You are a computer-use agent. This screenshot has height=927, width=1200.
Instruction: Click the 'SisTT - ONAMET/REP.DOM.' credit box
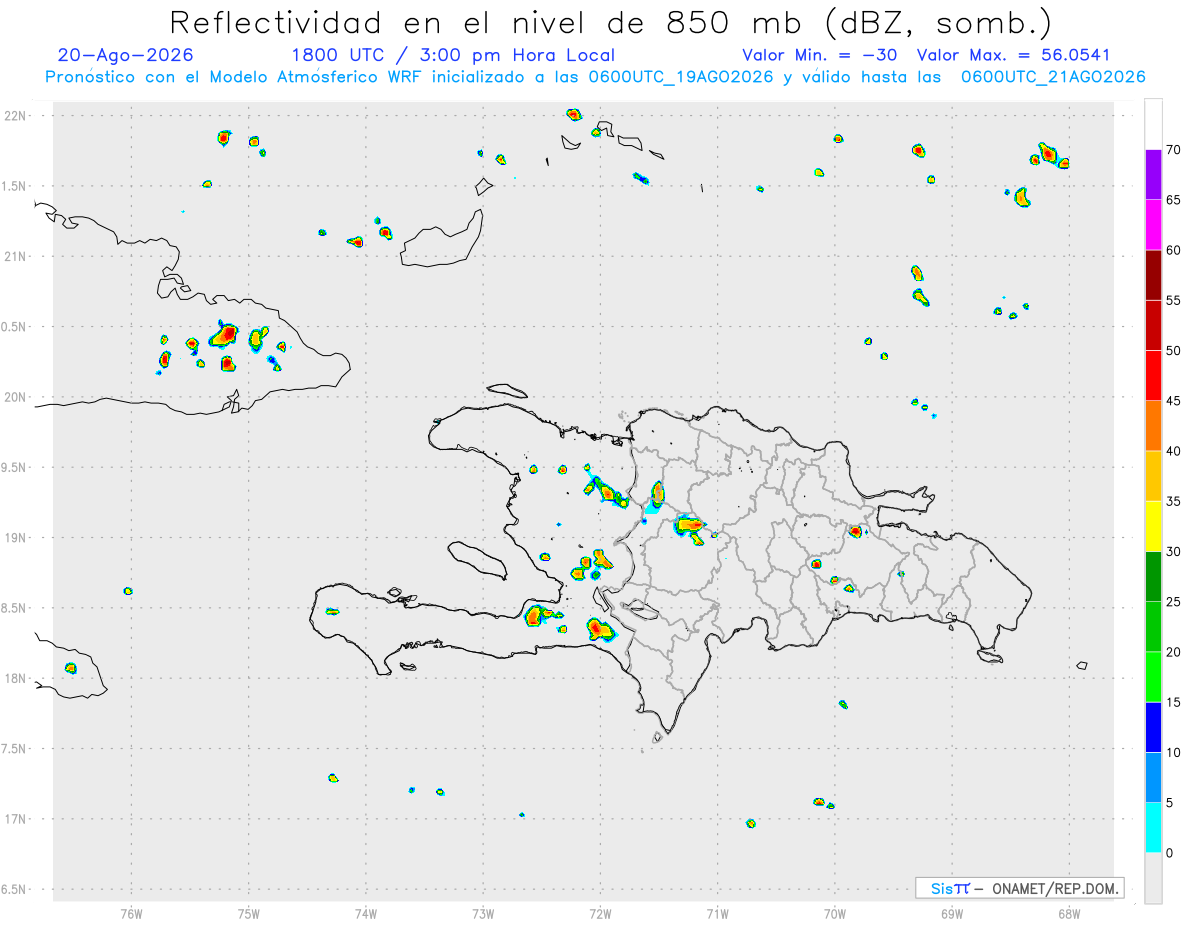point(1019,888)
